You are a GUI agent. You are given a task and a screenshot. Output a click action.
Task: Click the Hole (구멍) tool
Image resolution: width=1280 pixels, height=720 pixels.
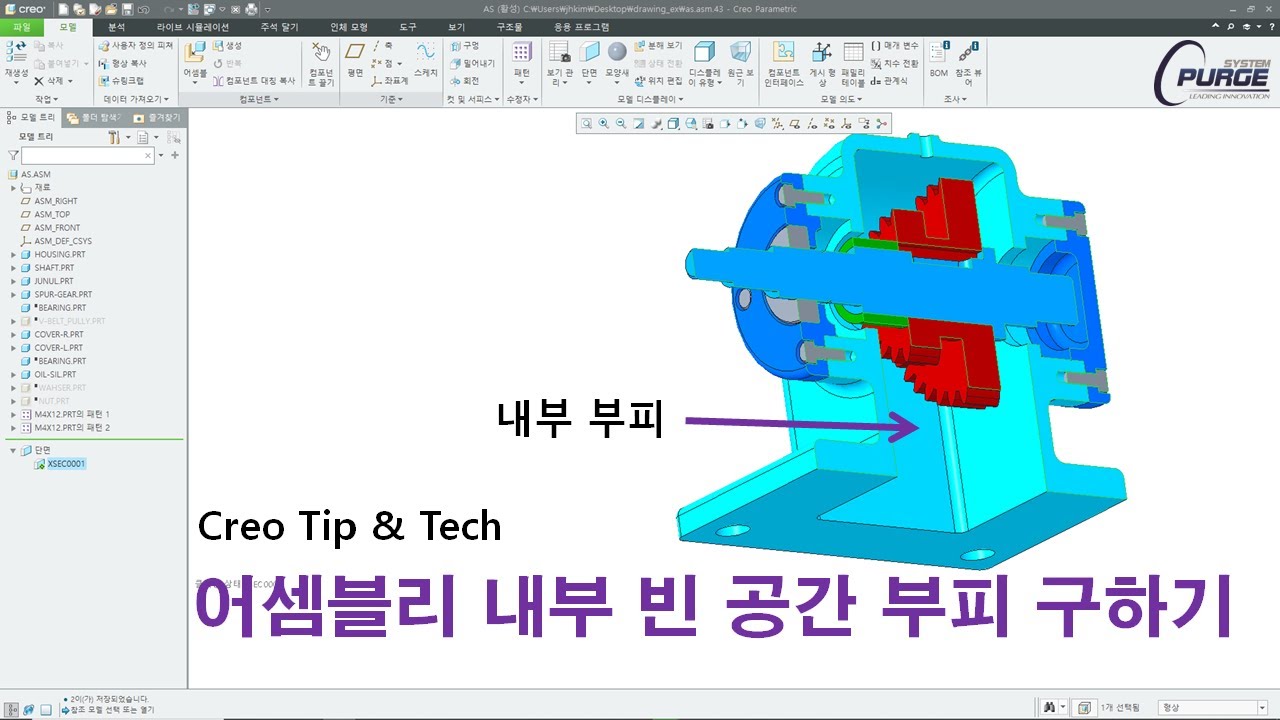(x=464, y=46)
